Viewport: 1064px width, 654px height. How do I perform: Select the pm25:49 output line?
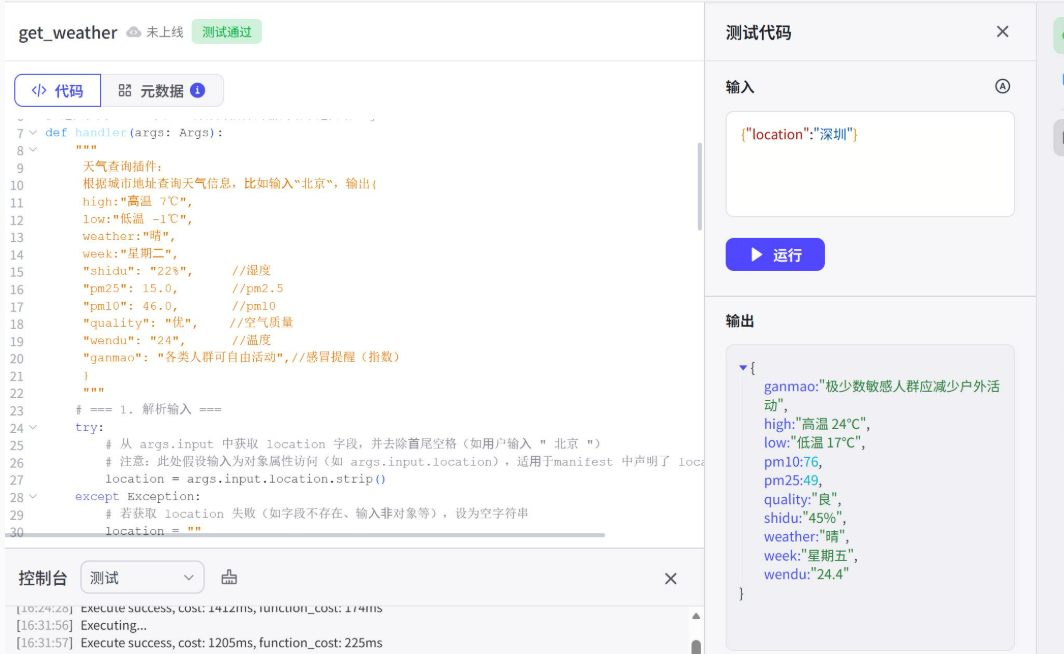[793, 480]
